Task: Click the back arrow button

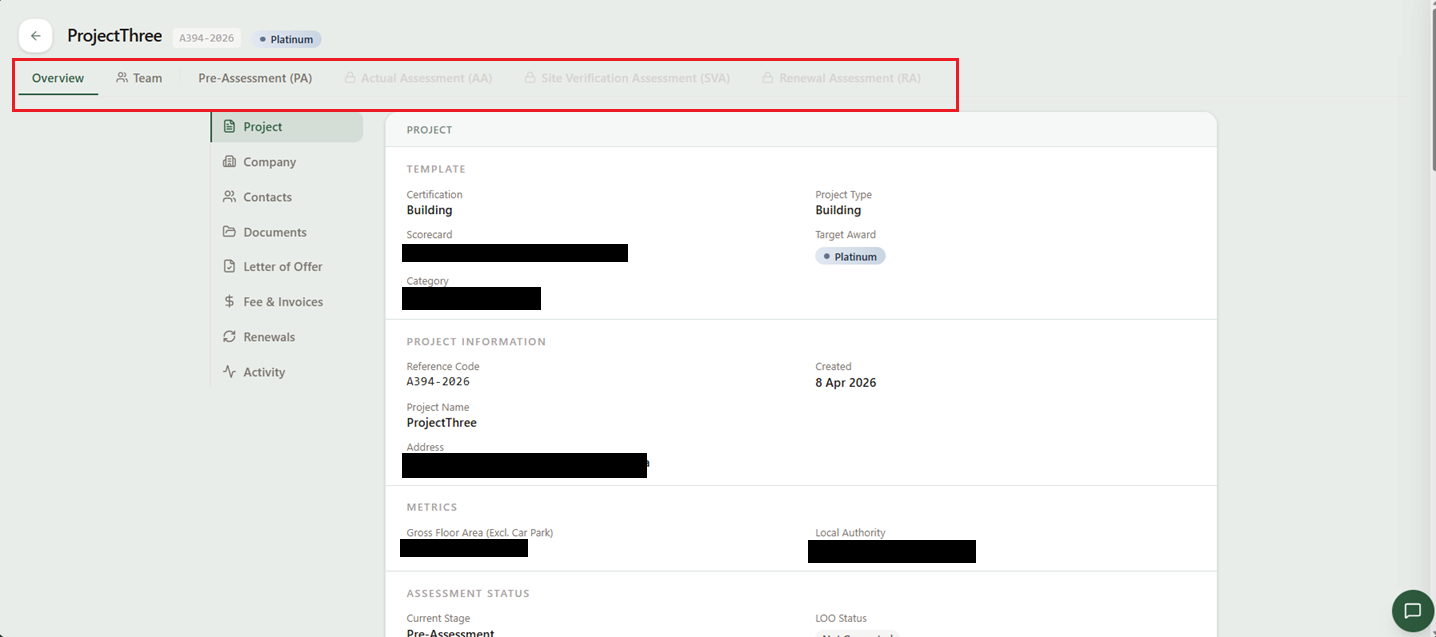Action: pos(35,36)
